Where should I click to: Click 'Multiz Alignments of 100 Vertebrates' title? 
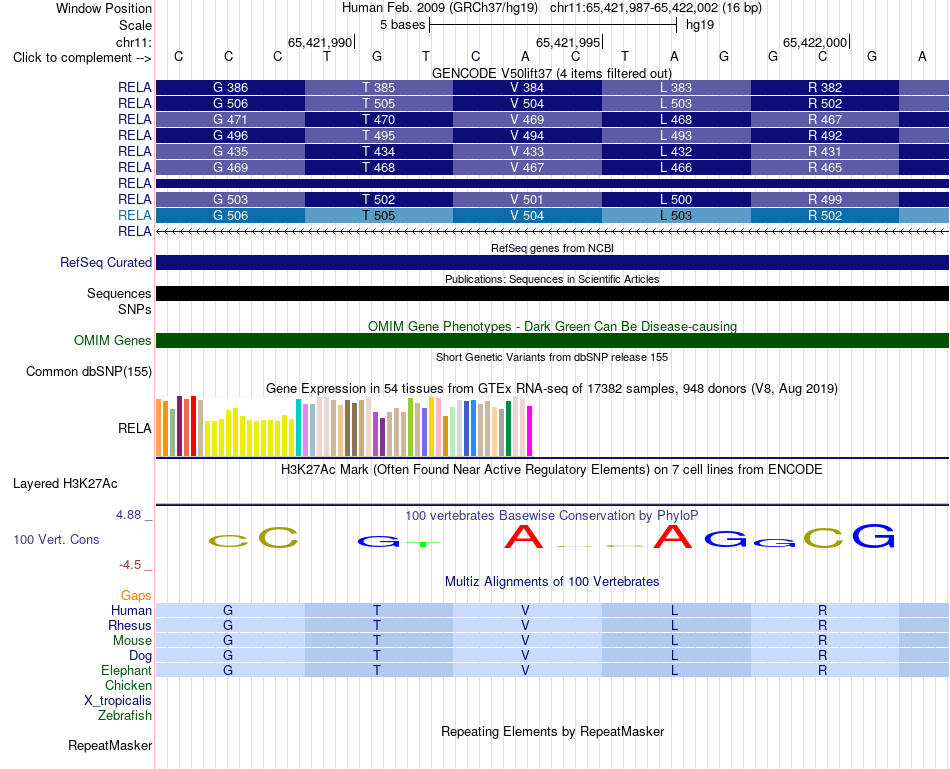click(552, 582)
